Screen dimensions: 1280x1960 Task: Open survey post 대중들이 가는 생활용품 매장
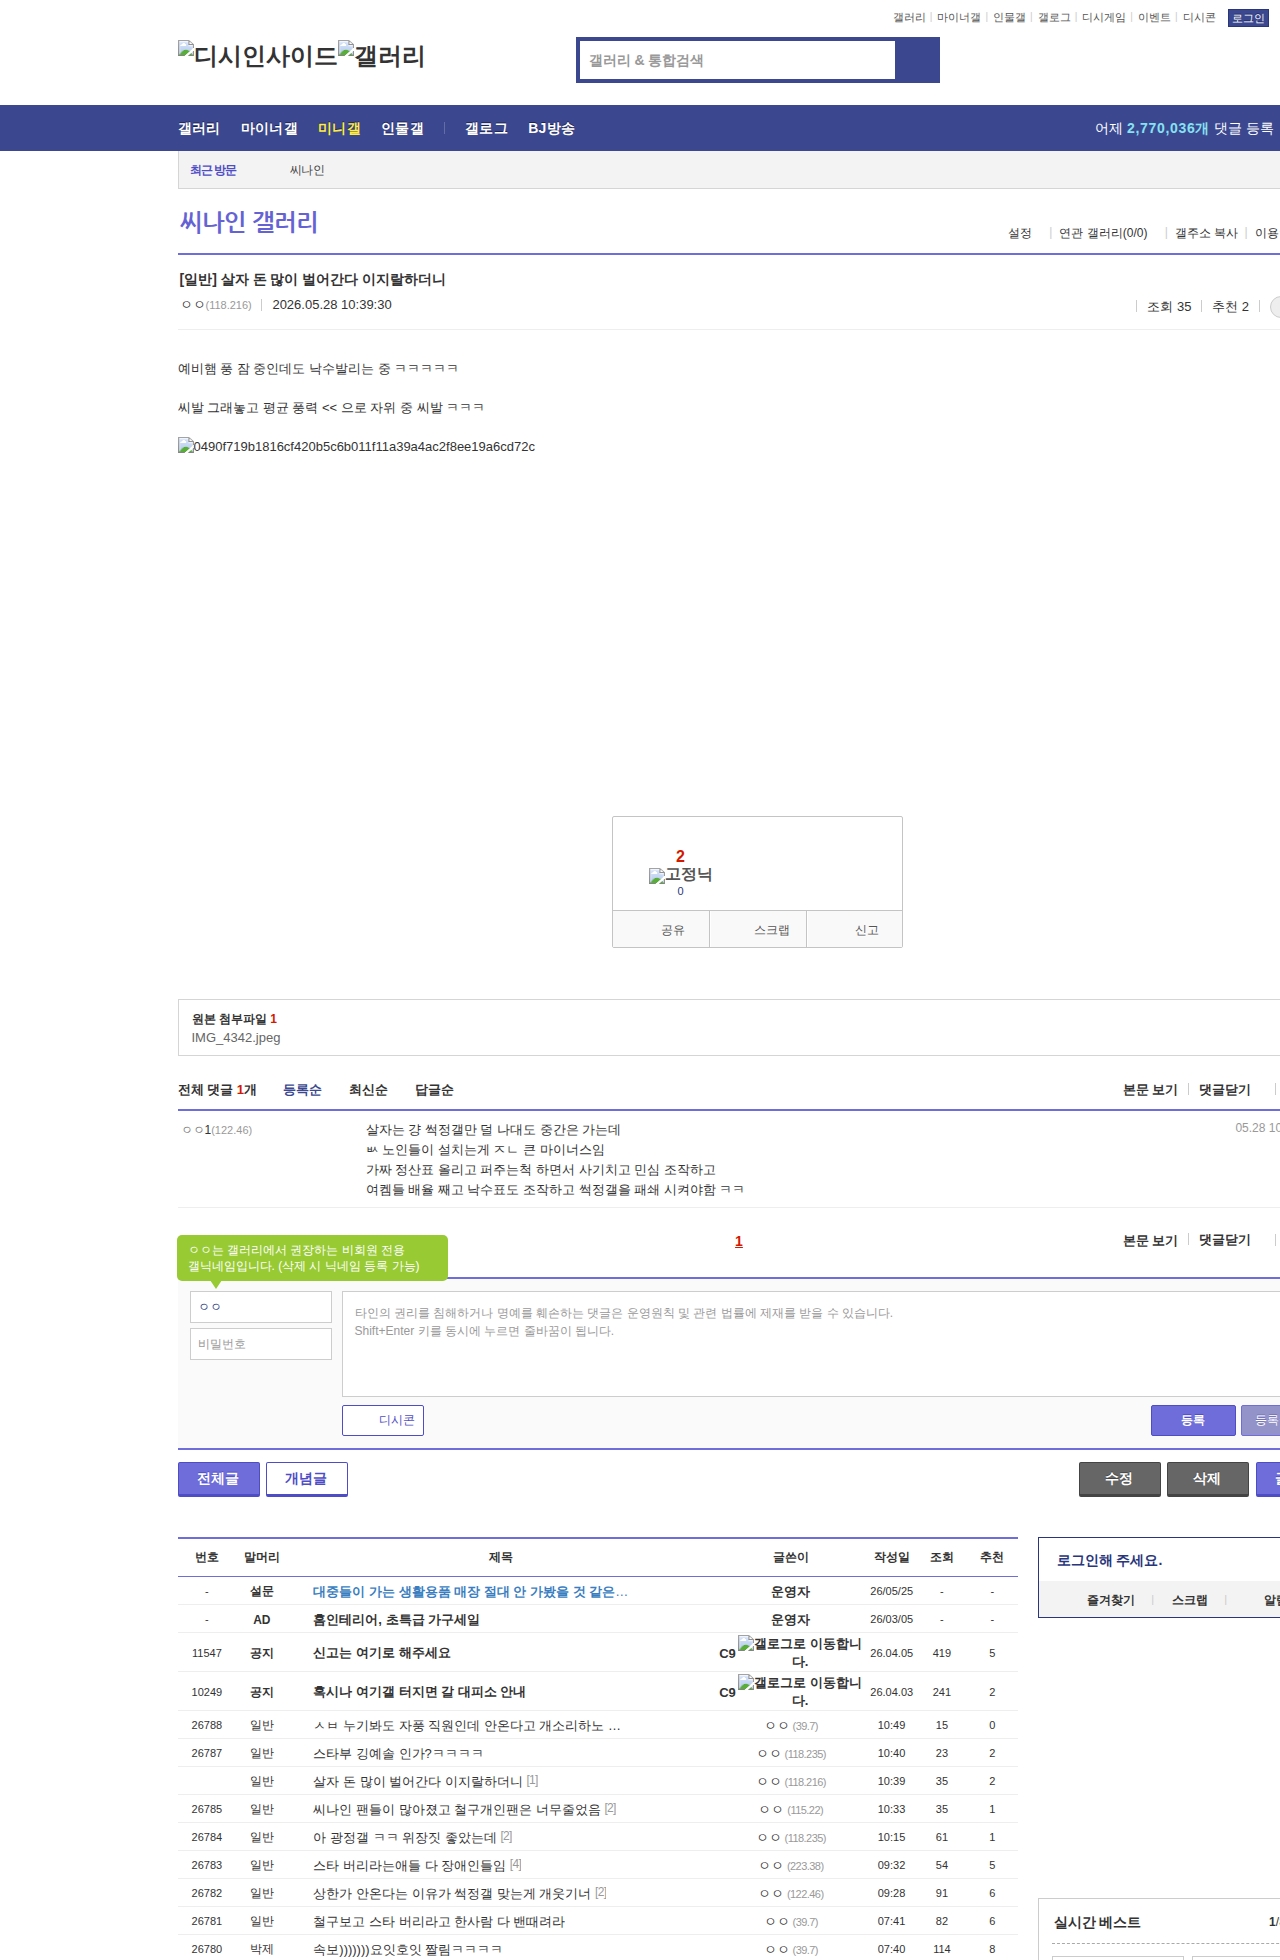[x=470, y=1591]
